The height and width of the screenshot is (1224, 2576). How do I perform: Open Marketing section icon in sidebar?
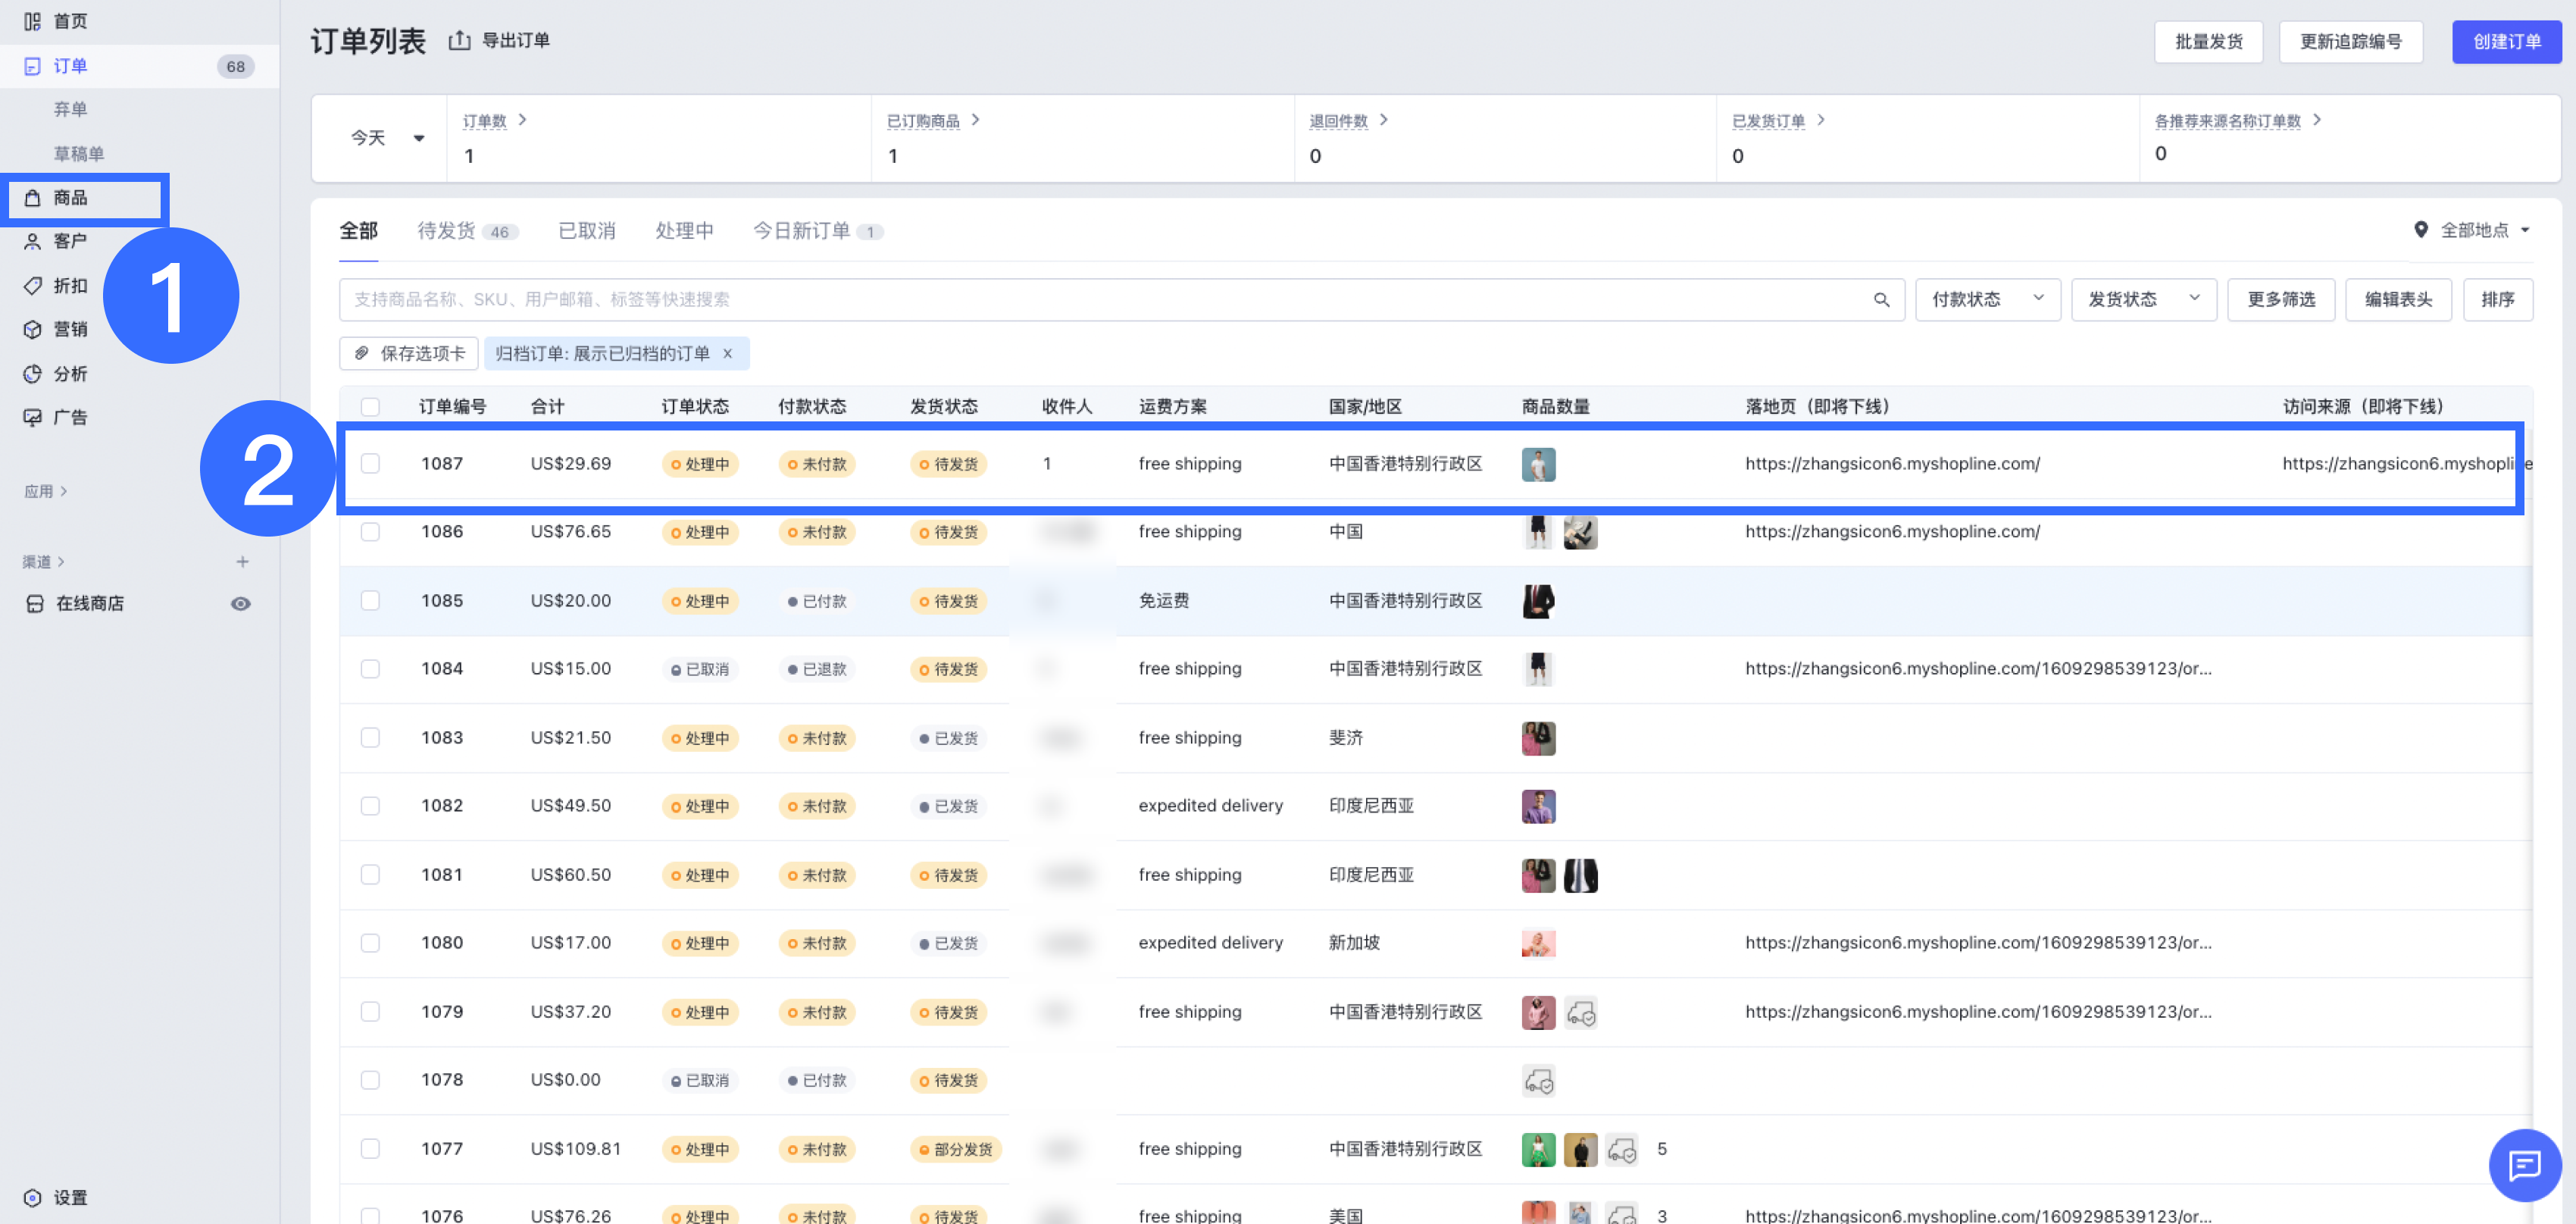click(x=33, y=330)
